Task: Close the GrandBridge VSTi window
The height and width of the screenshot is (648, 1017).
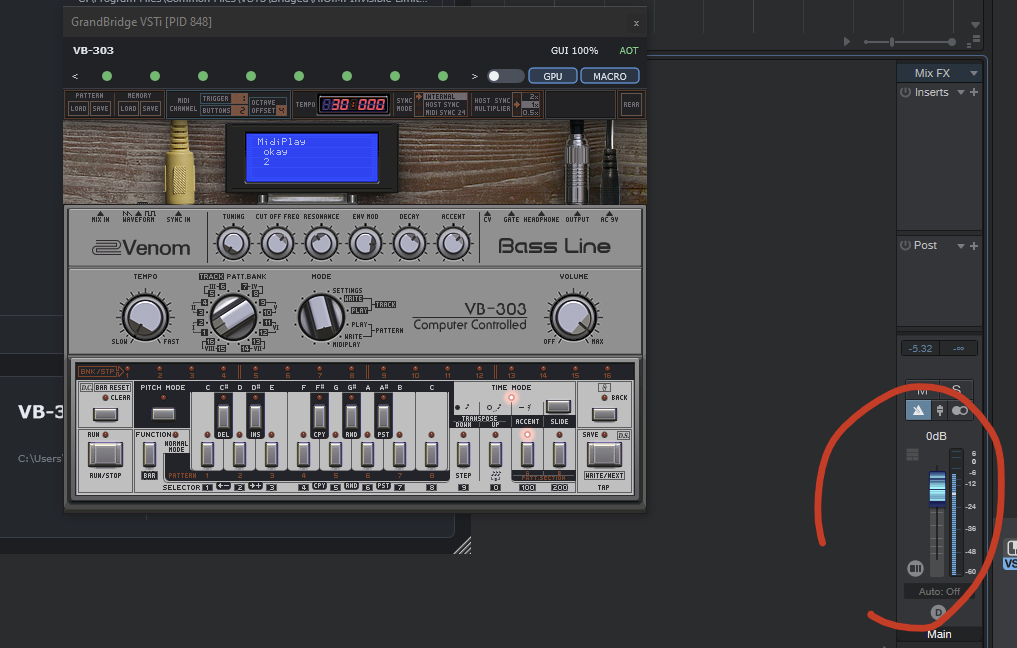Action: (x=636, y=23)
